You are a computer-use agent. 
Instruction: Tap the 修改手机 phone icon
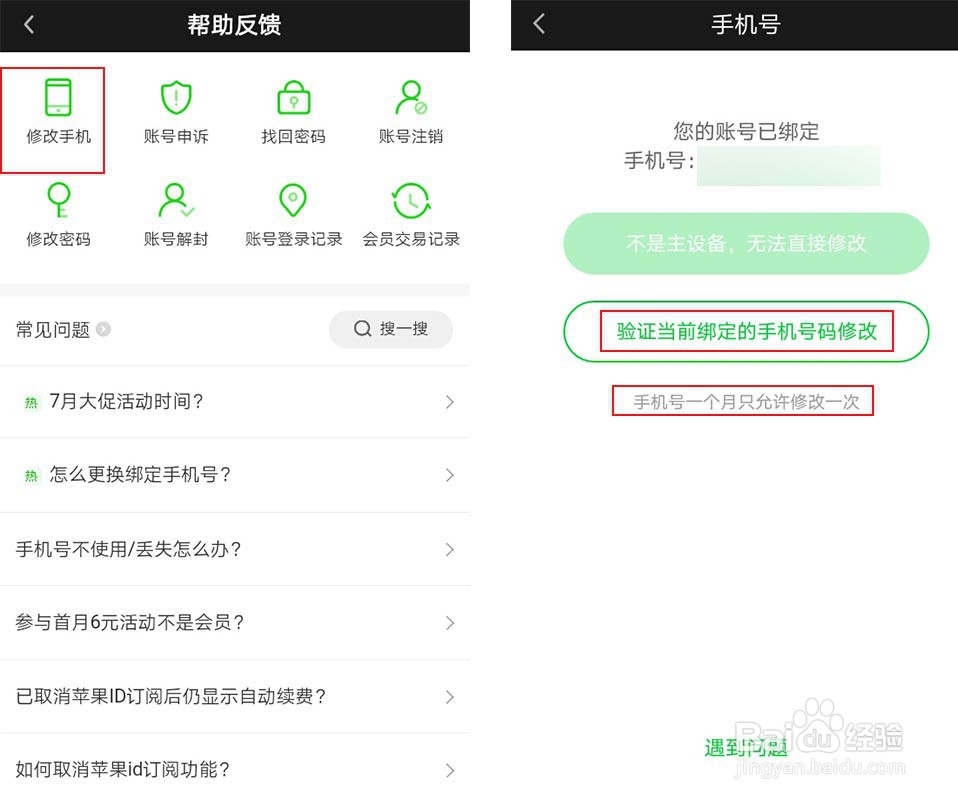pos(59,97)
